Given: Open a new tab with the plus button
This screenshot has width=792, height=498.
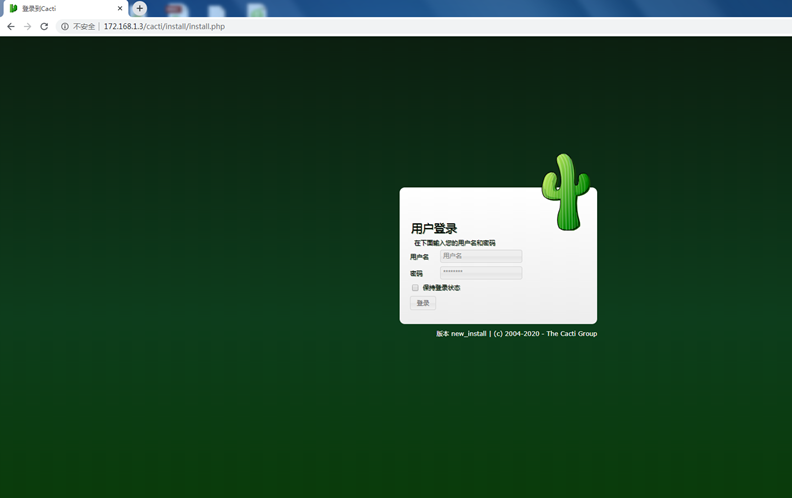Looking at the screenshot, I should tap(139, 9).
